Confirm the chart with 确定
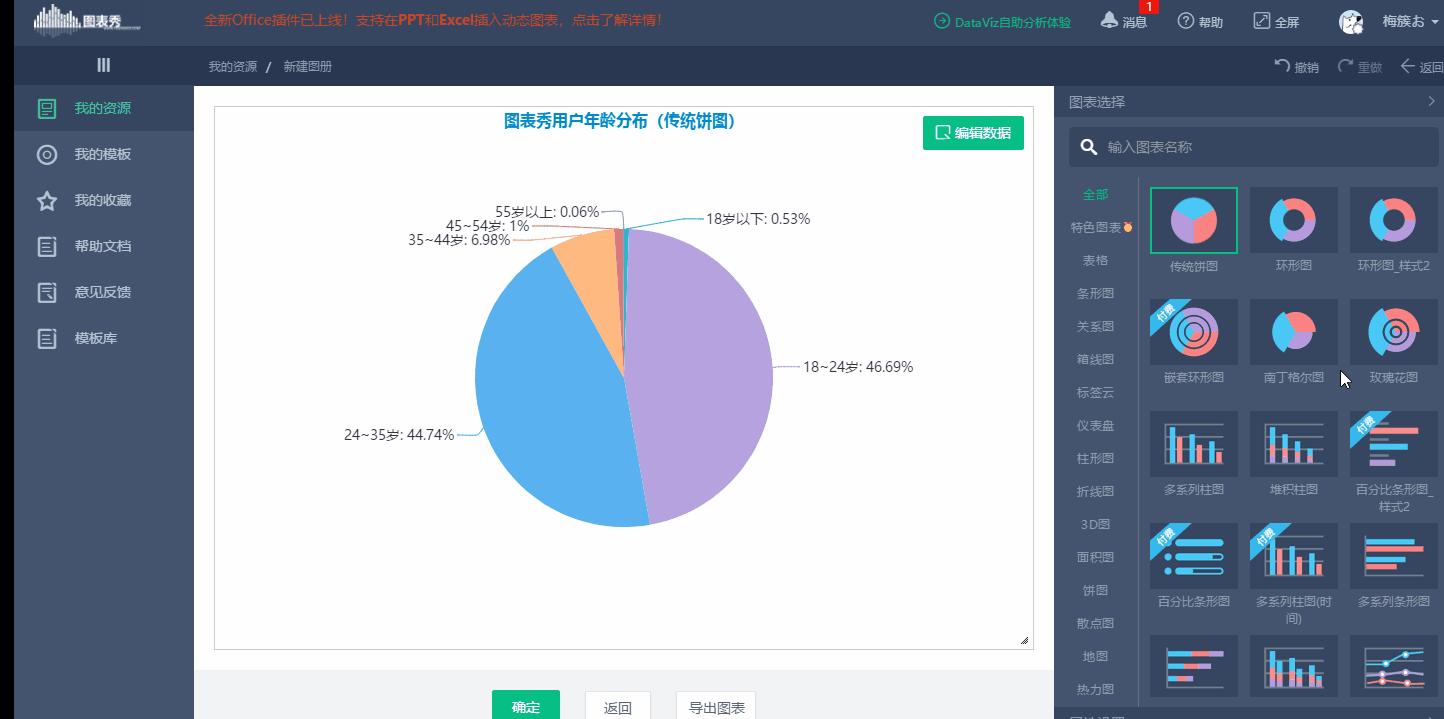 525,705
